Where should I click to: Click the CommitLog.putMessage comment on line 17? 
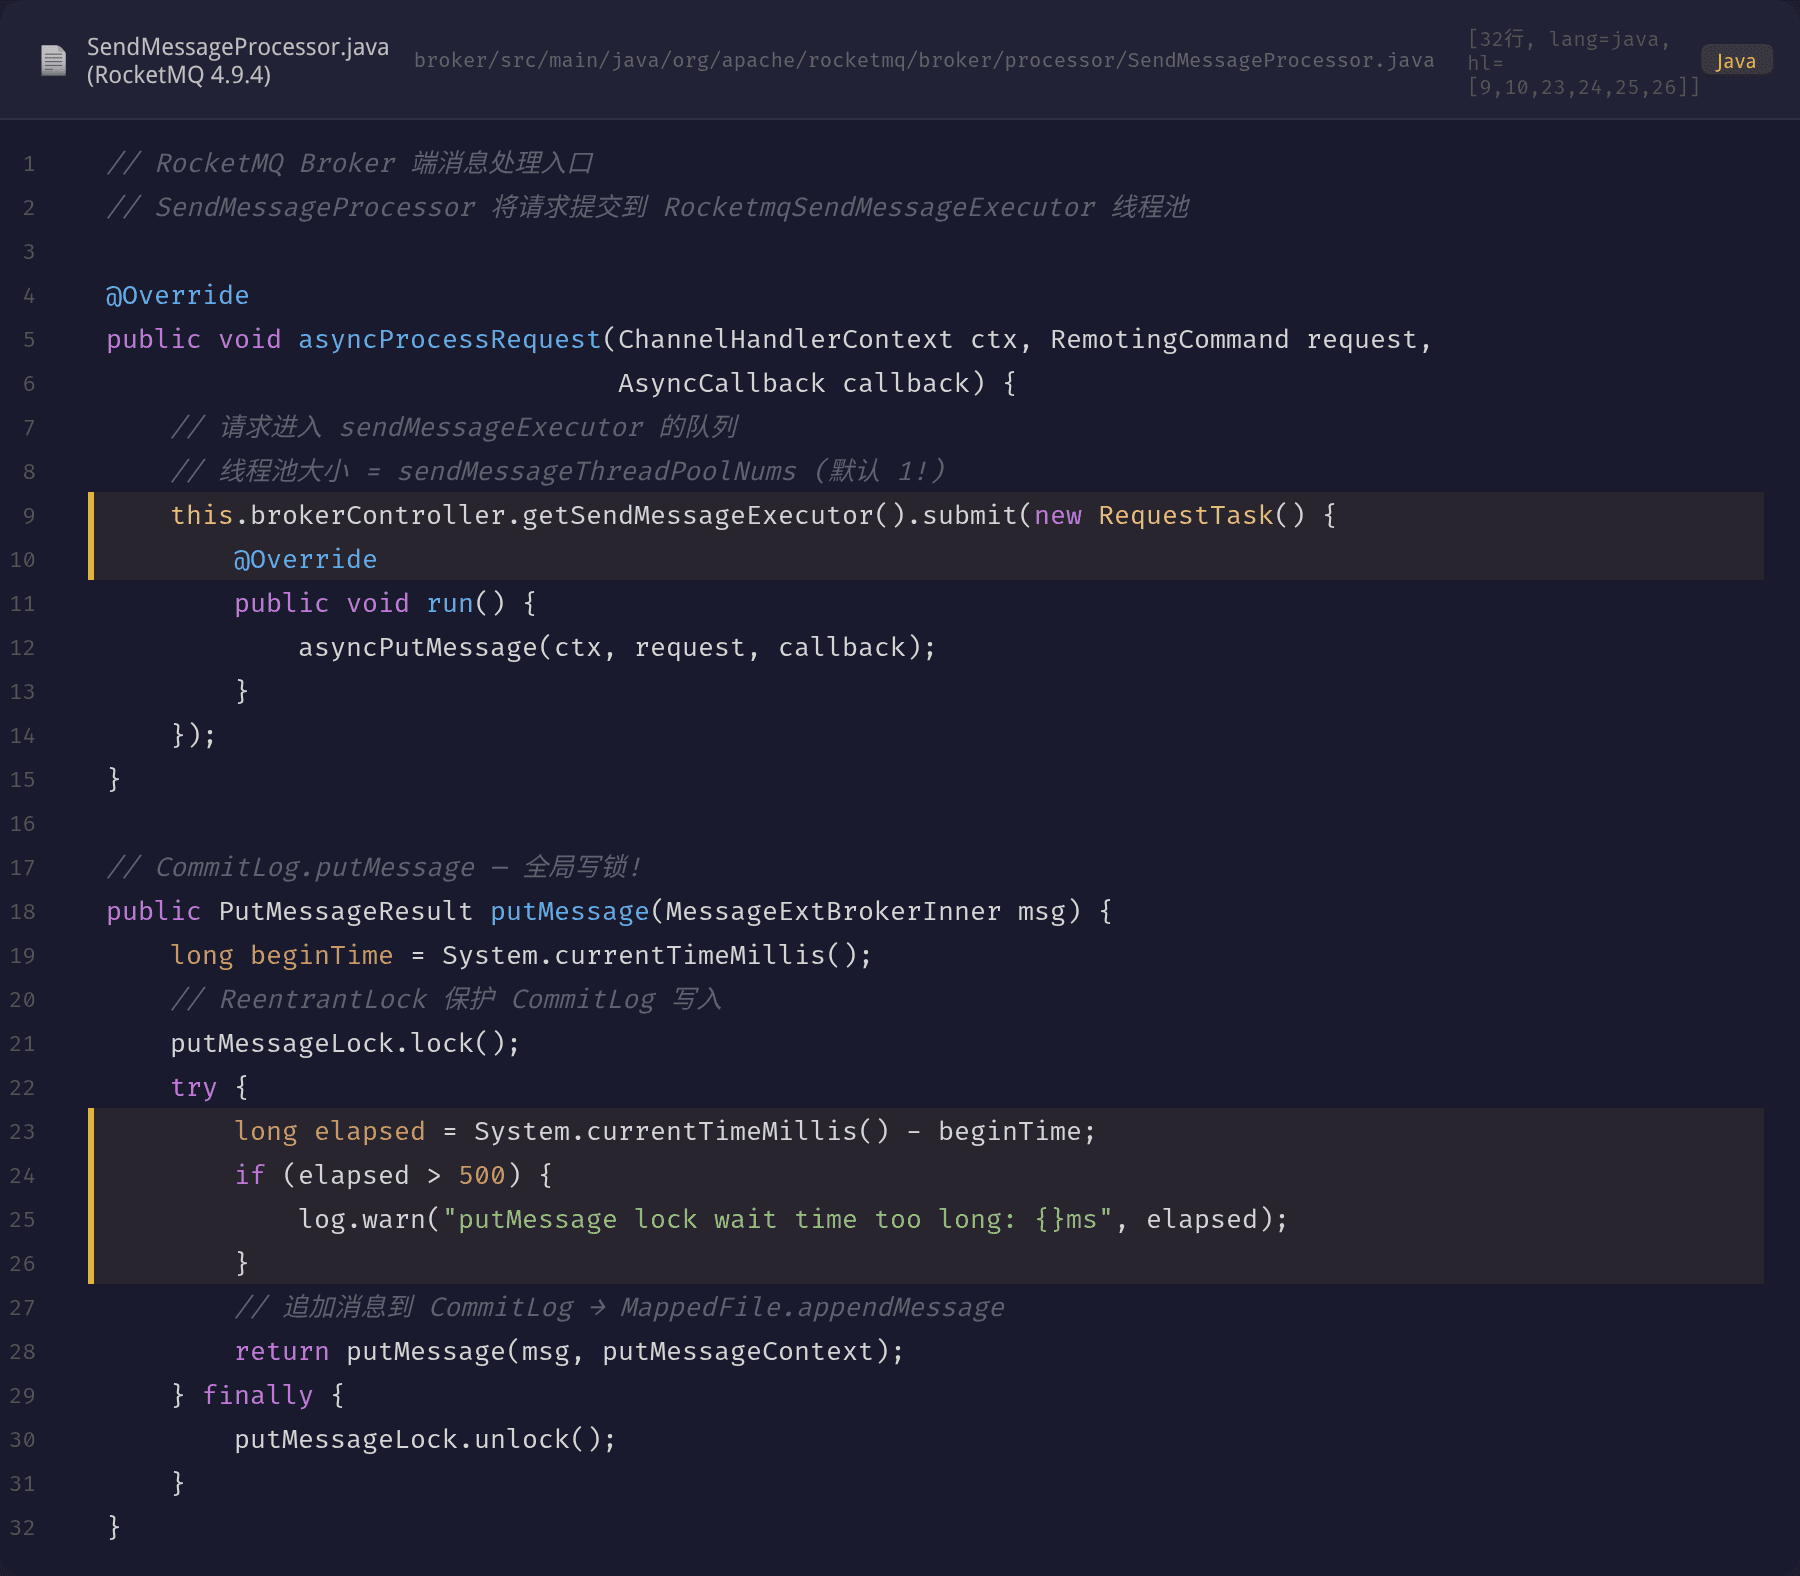coord(374,868)
